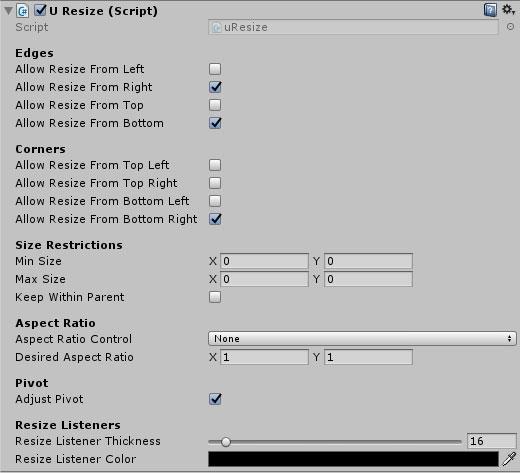The width and height of the screenshot is (520, 473).
Task: Click the Resize Listener Thickness slider handle
Action: coord(226,442)
